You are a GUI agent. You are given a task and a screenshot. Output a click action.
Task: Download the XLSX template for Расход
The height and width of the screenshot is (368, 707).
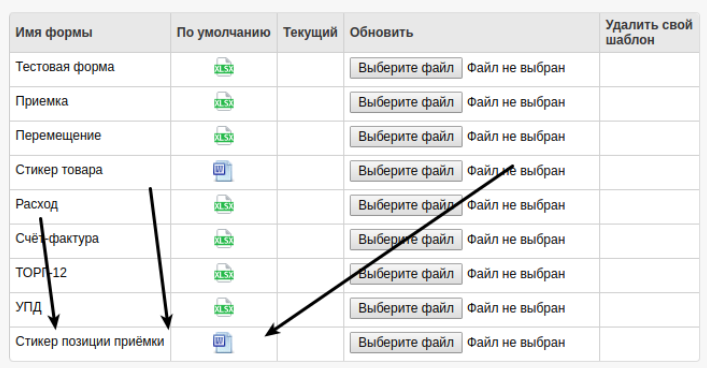click(x=224, y=205)
